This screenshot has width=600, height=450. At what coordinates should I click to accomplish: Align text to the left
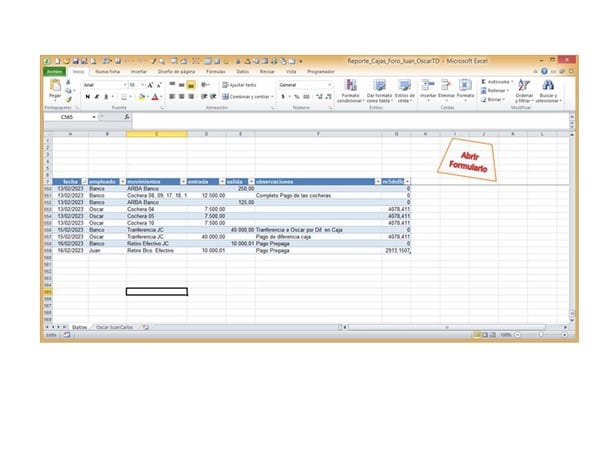(172, 96)
